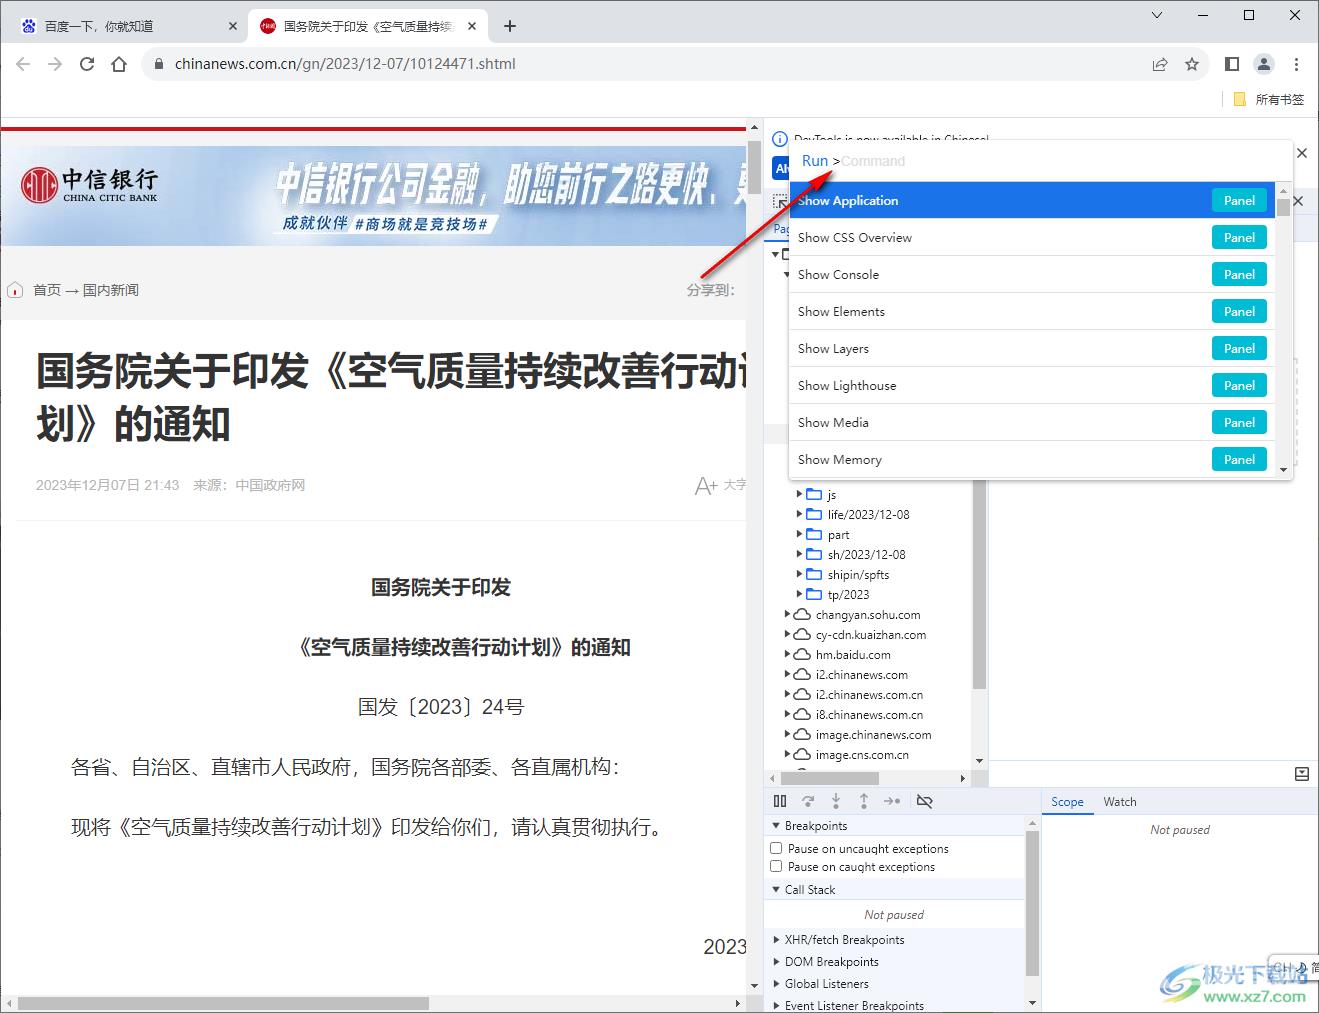Image resolution: width=1319 pixels, height=1013 pixels.
Task: Select the image.cns.com.cn domain
Action: coord(862,754)
